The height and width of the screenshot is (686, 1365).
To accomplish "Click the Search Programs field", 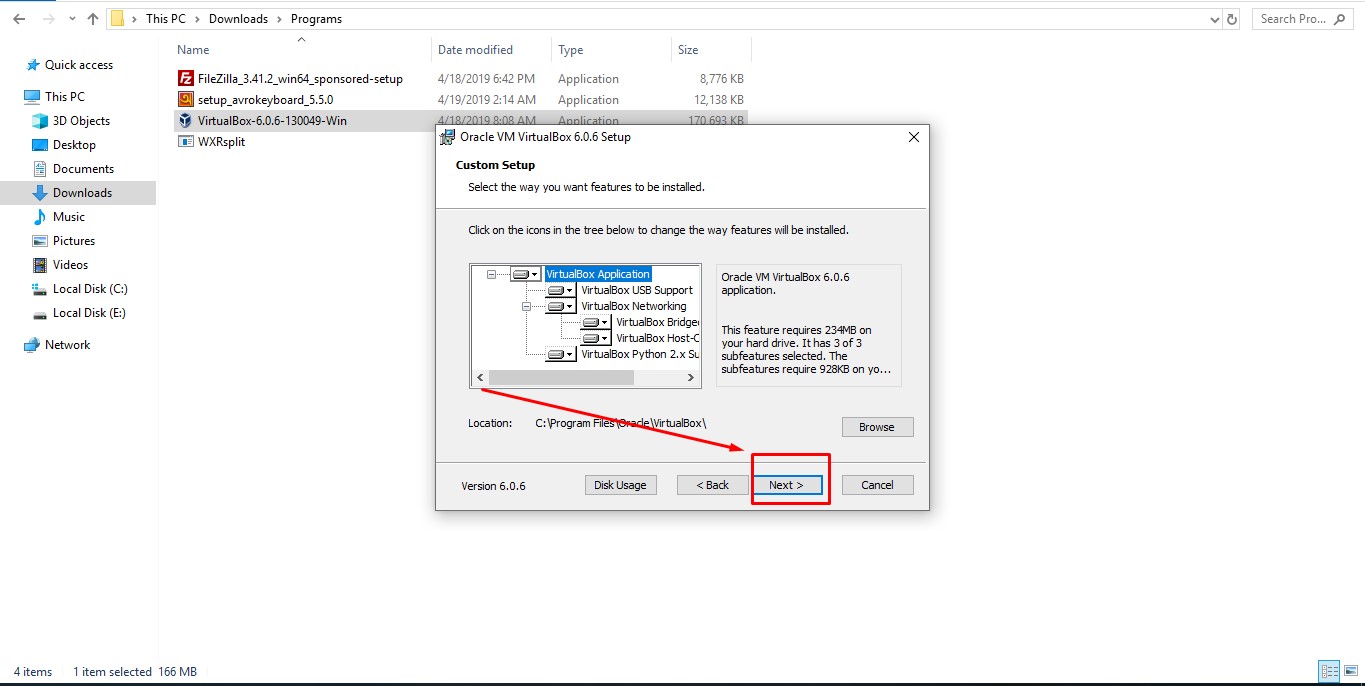I will tap(1304, 19).
